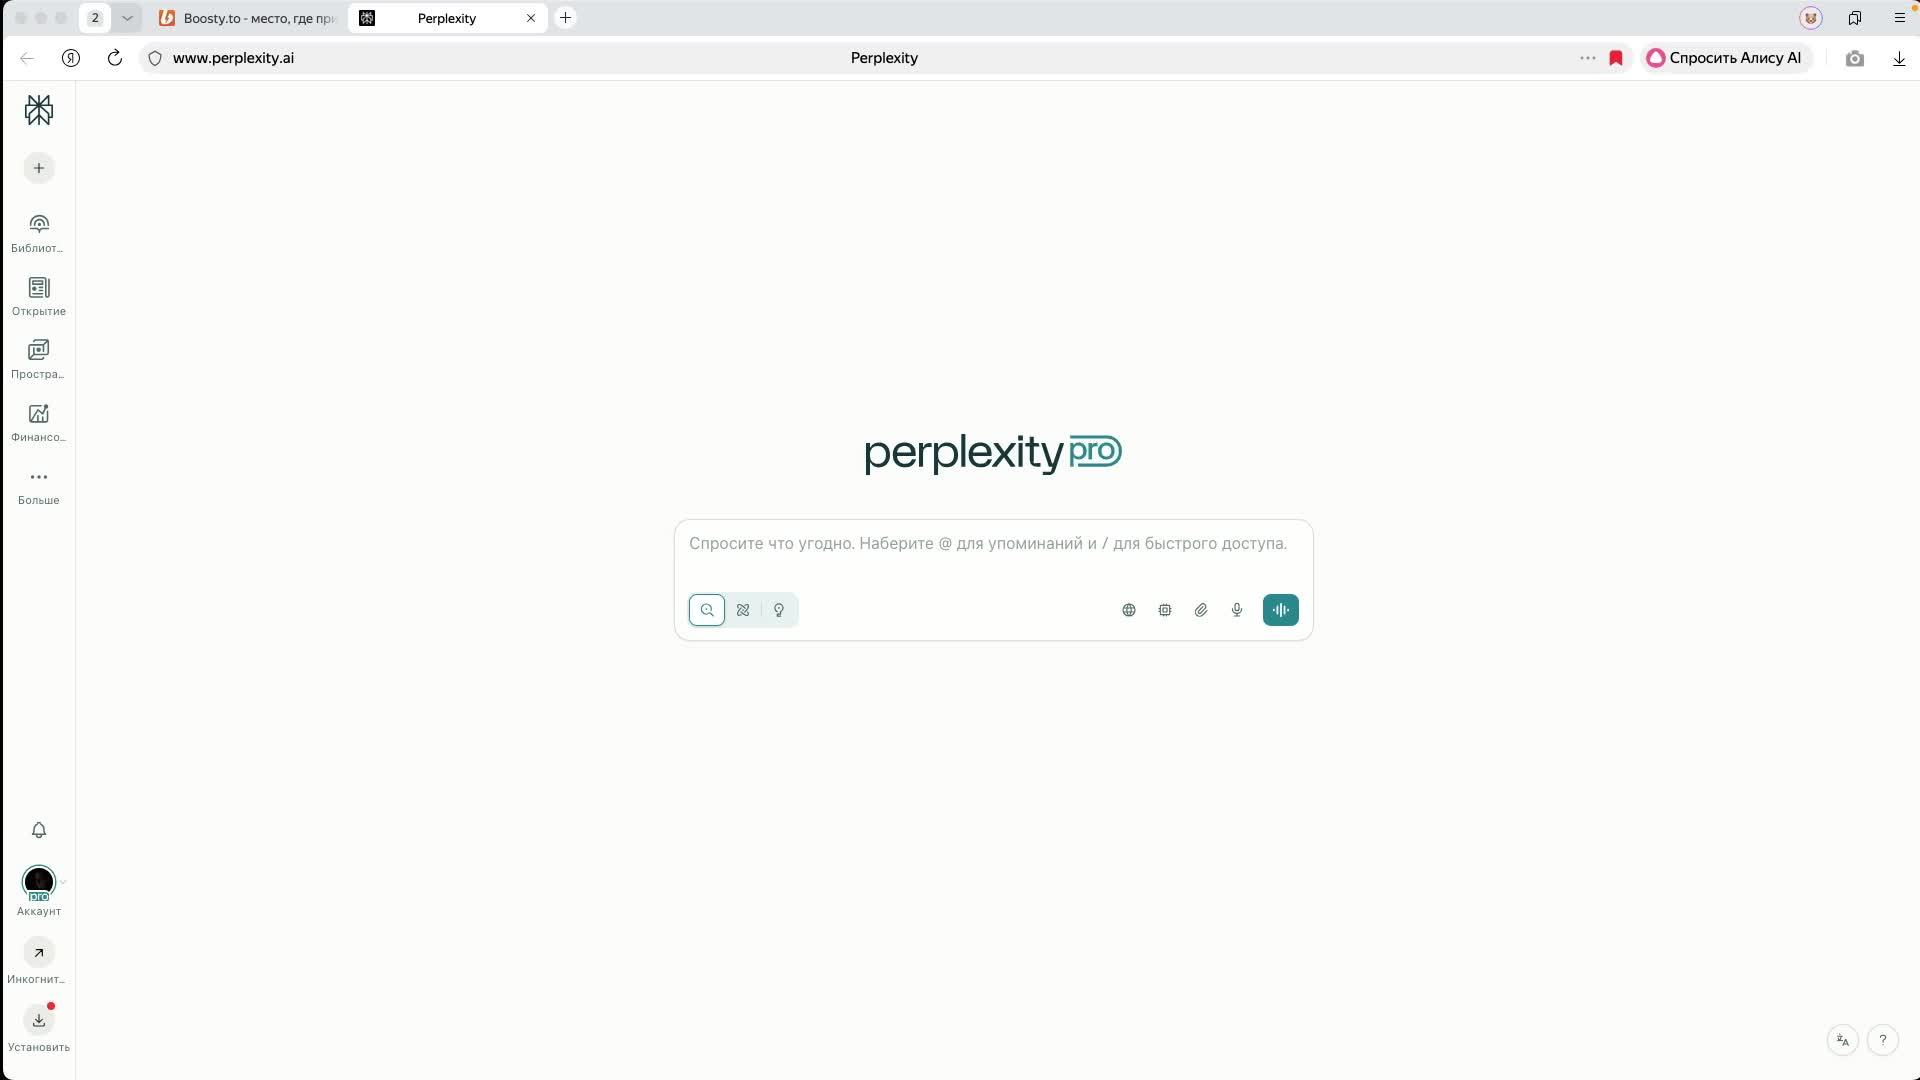Image resolution: width=1920 pixels, height=1080 pixels.
Task: Attach a file with the paperclip icon
Action: tap(1201, 610)
